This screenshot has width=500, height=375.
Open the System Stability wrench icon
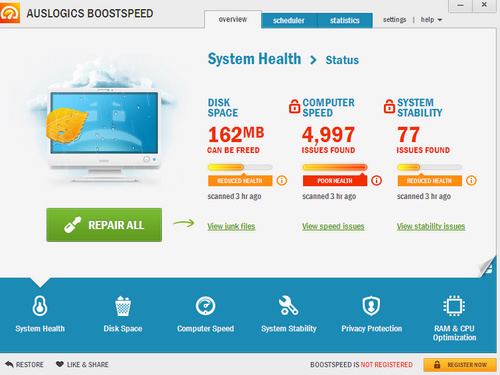[x=288, y=305]
